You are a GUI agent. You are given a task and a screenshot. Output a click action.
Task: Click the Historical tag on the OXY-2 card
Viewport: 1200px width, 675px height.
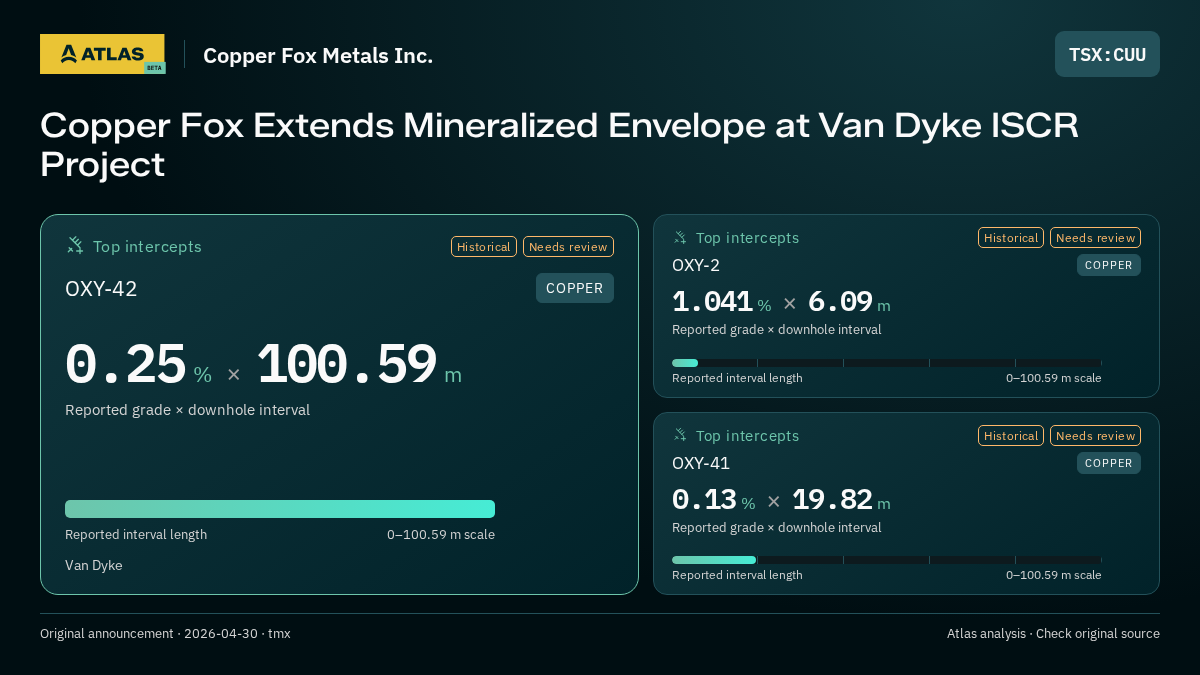(1011, 238)
